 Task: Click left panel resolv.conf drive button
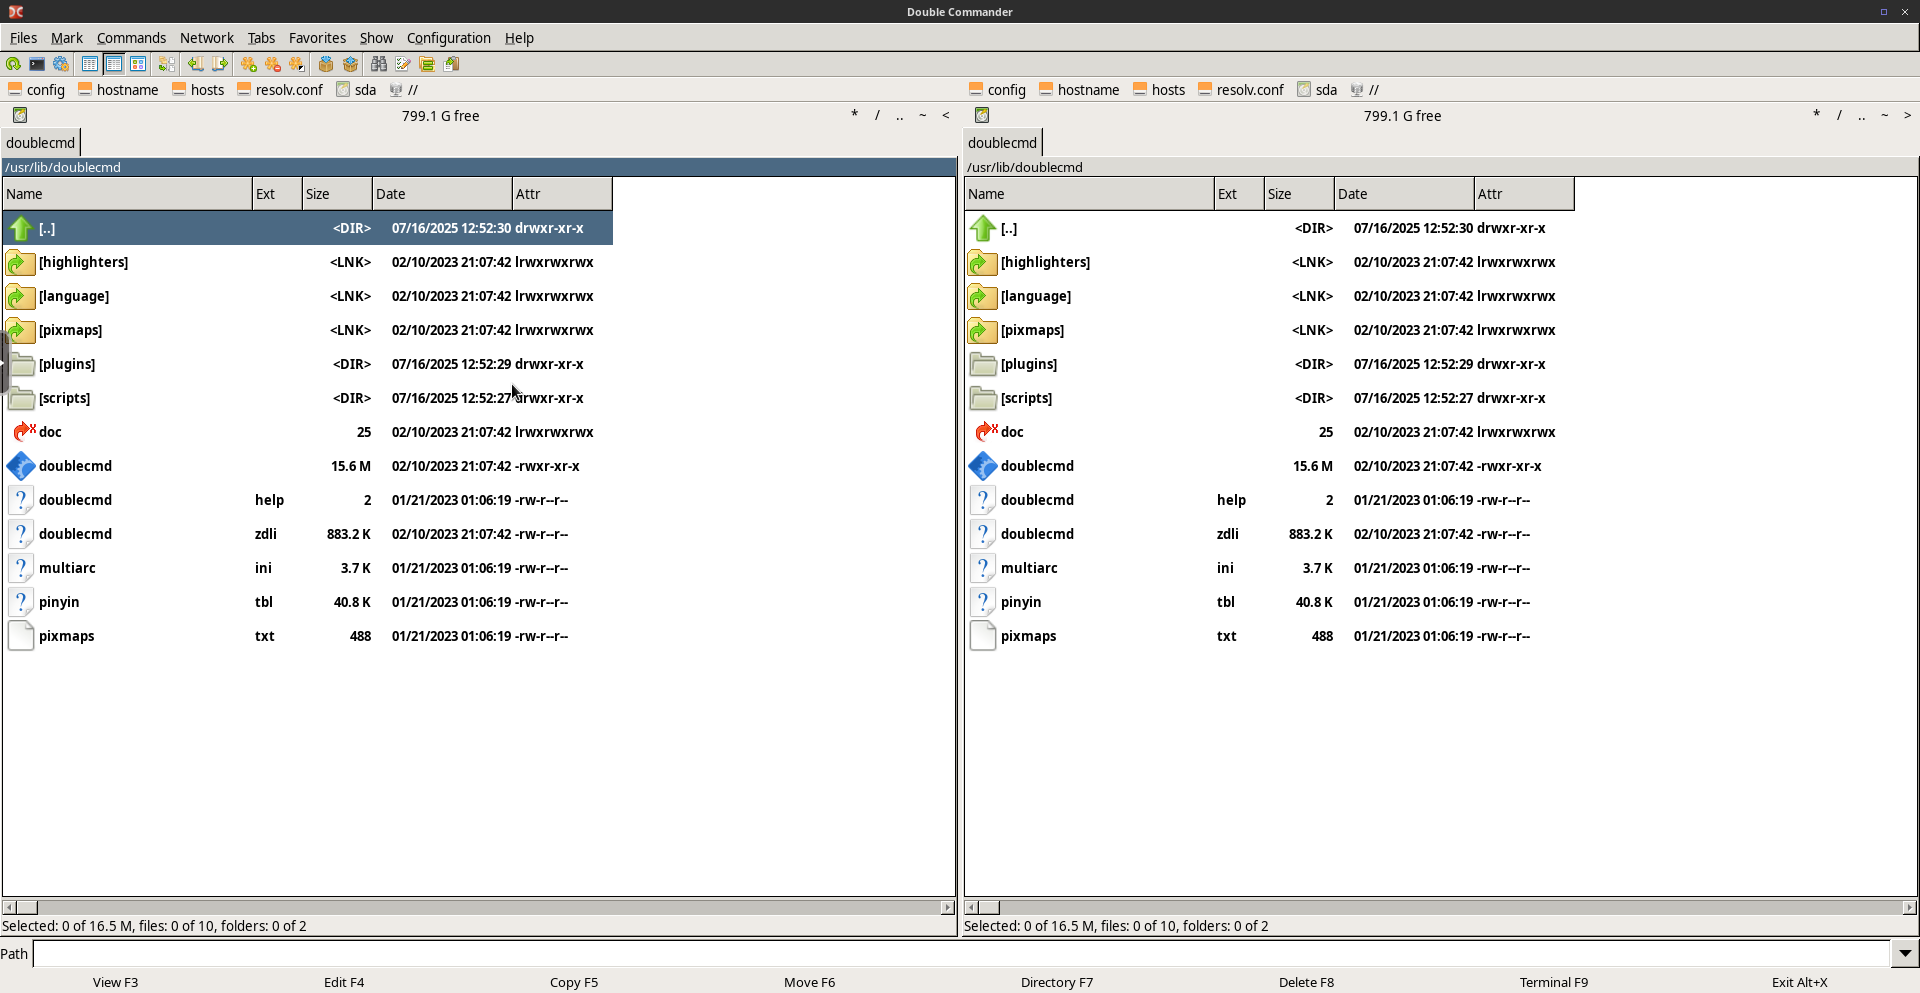pyautogui.click(x=280, y=90)
